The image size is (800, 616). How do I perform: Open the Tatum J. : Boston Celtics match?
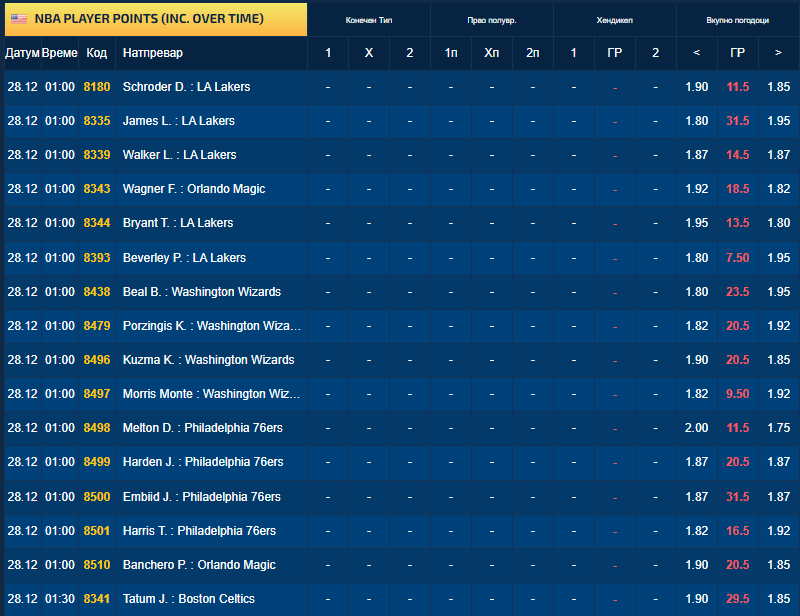pos(189,599)
